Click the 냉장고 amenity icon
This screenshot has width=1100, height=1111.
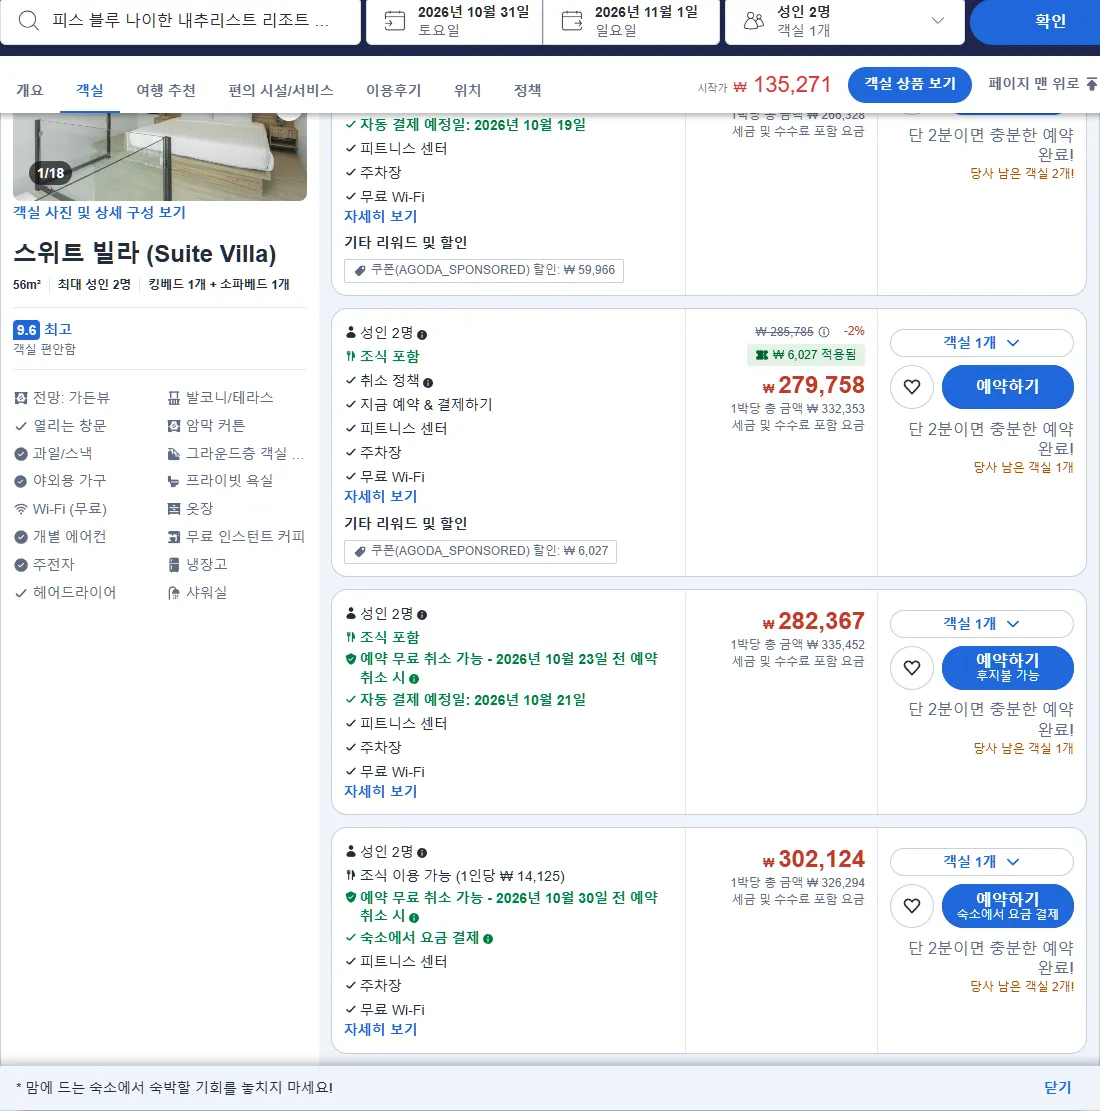tap(174, 565)
